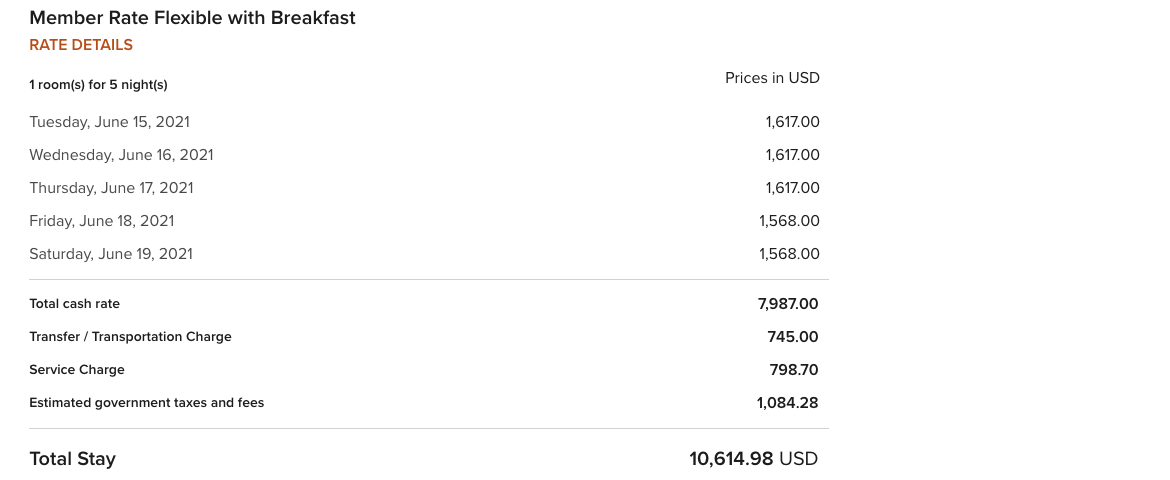Click the Transfer / Transportation Charge label
Screen dimensions: 1170x480
click(131, 337)
